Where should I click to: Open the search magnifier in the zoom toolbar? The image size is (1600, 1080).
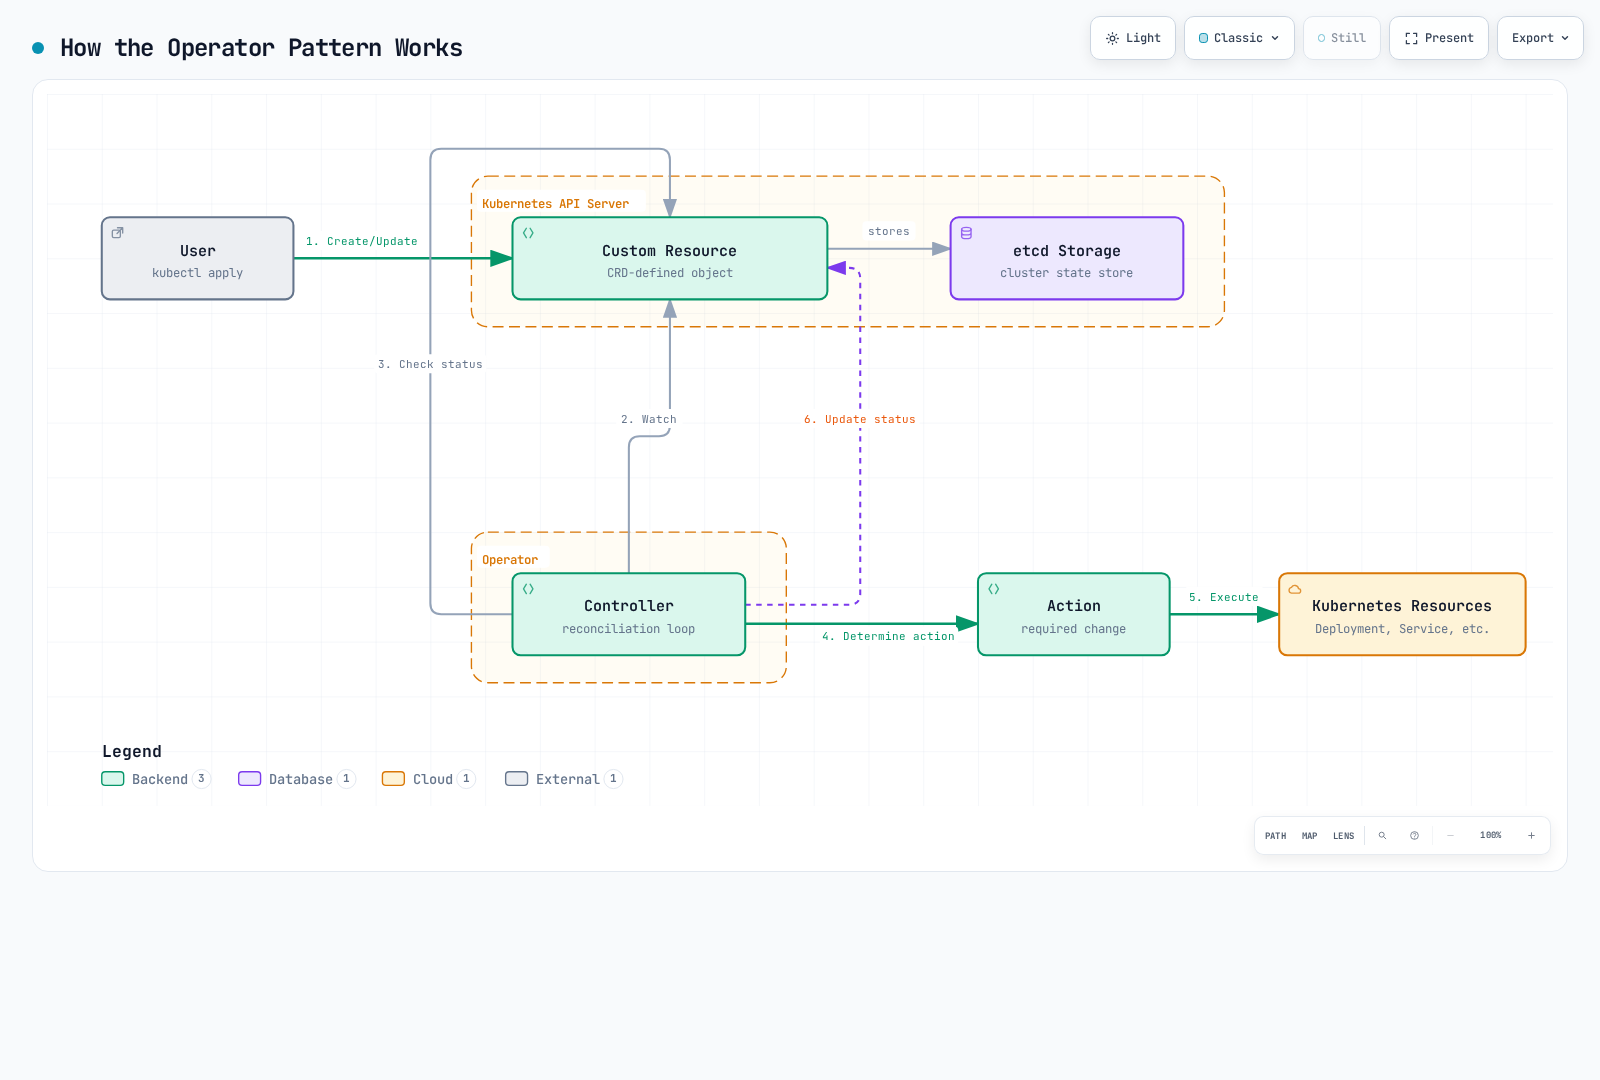point(1382,835)
